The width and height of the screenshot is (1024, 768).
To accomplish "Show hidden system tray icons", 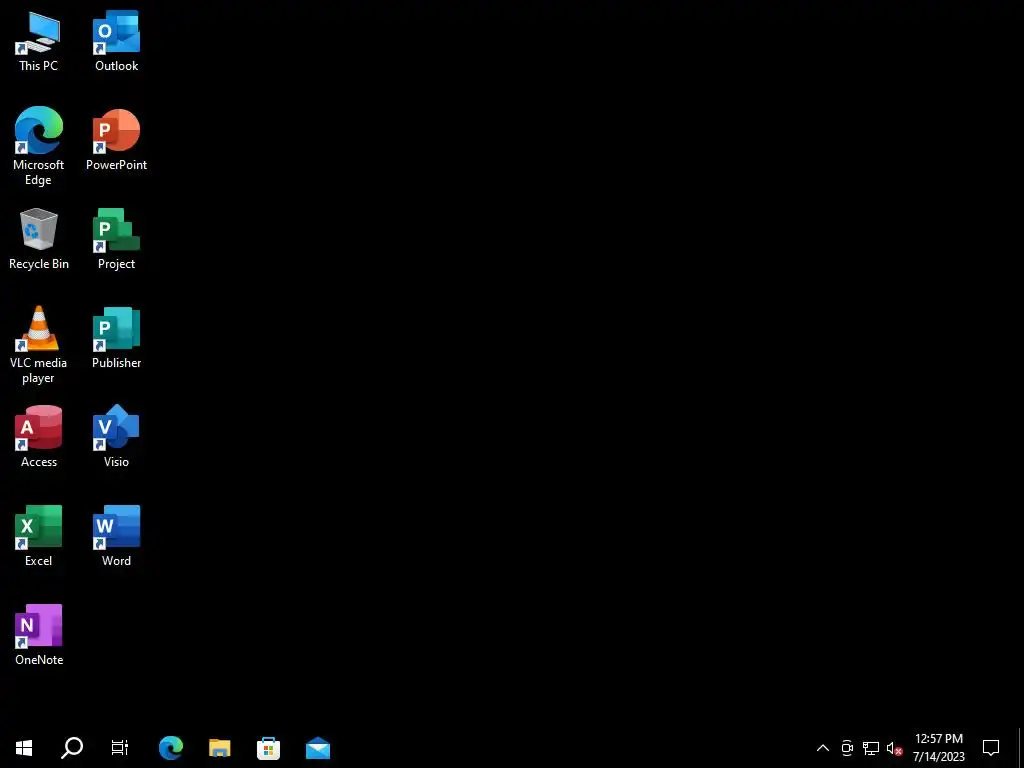I will pos(823,748).
